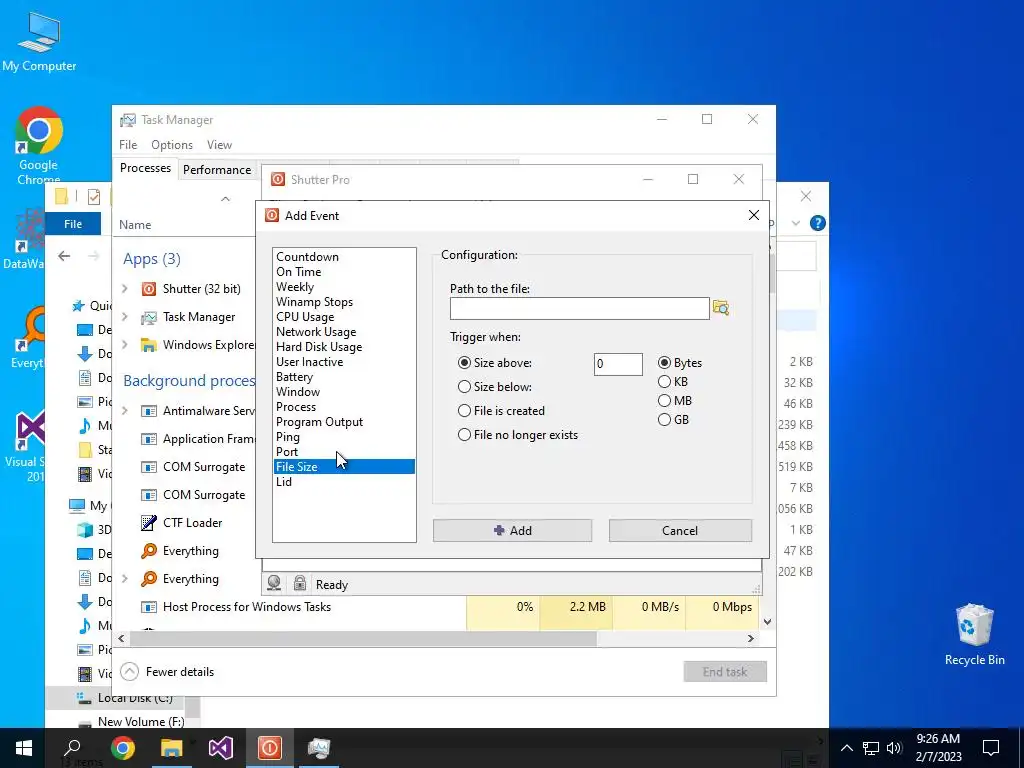Open Task Manager File menu

click(x=128, y=145)
